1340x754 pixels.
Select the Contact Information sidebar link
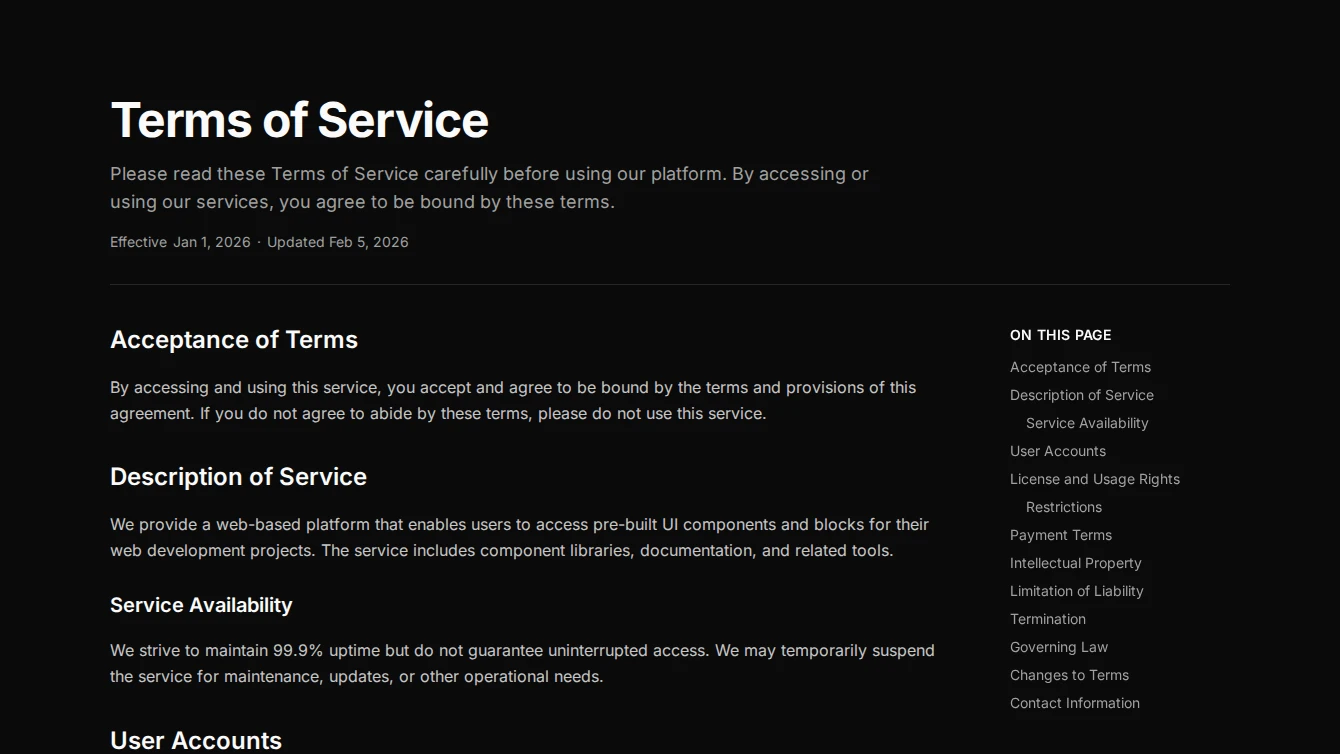click(x=1074, y=703)
